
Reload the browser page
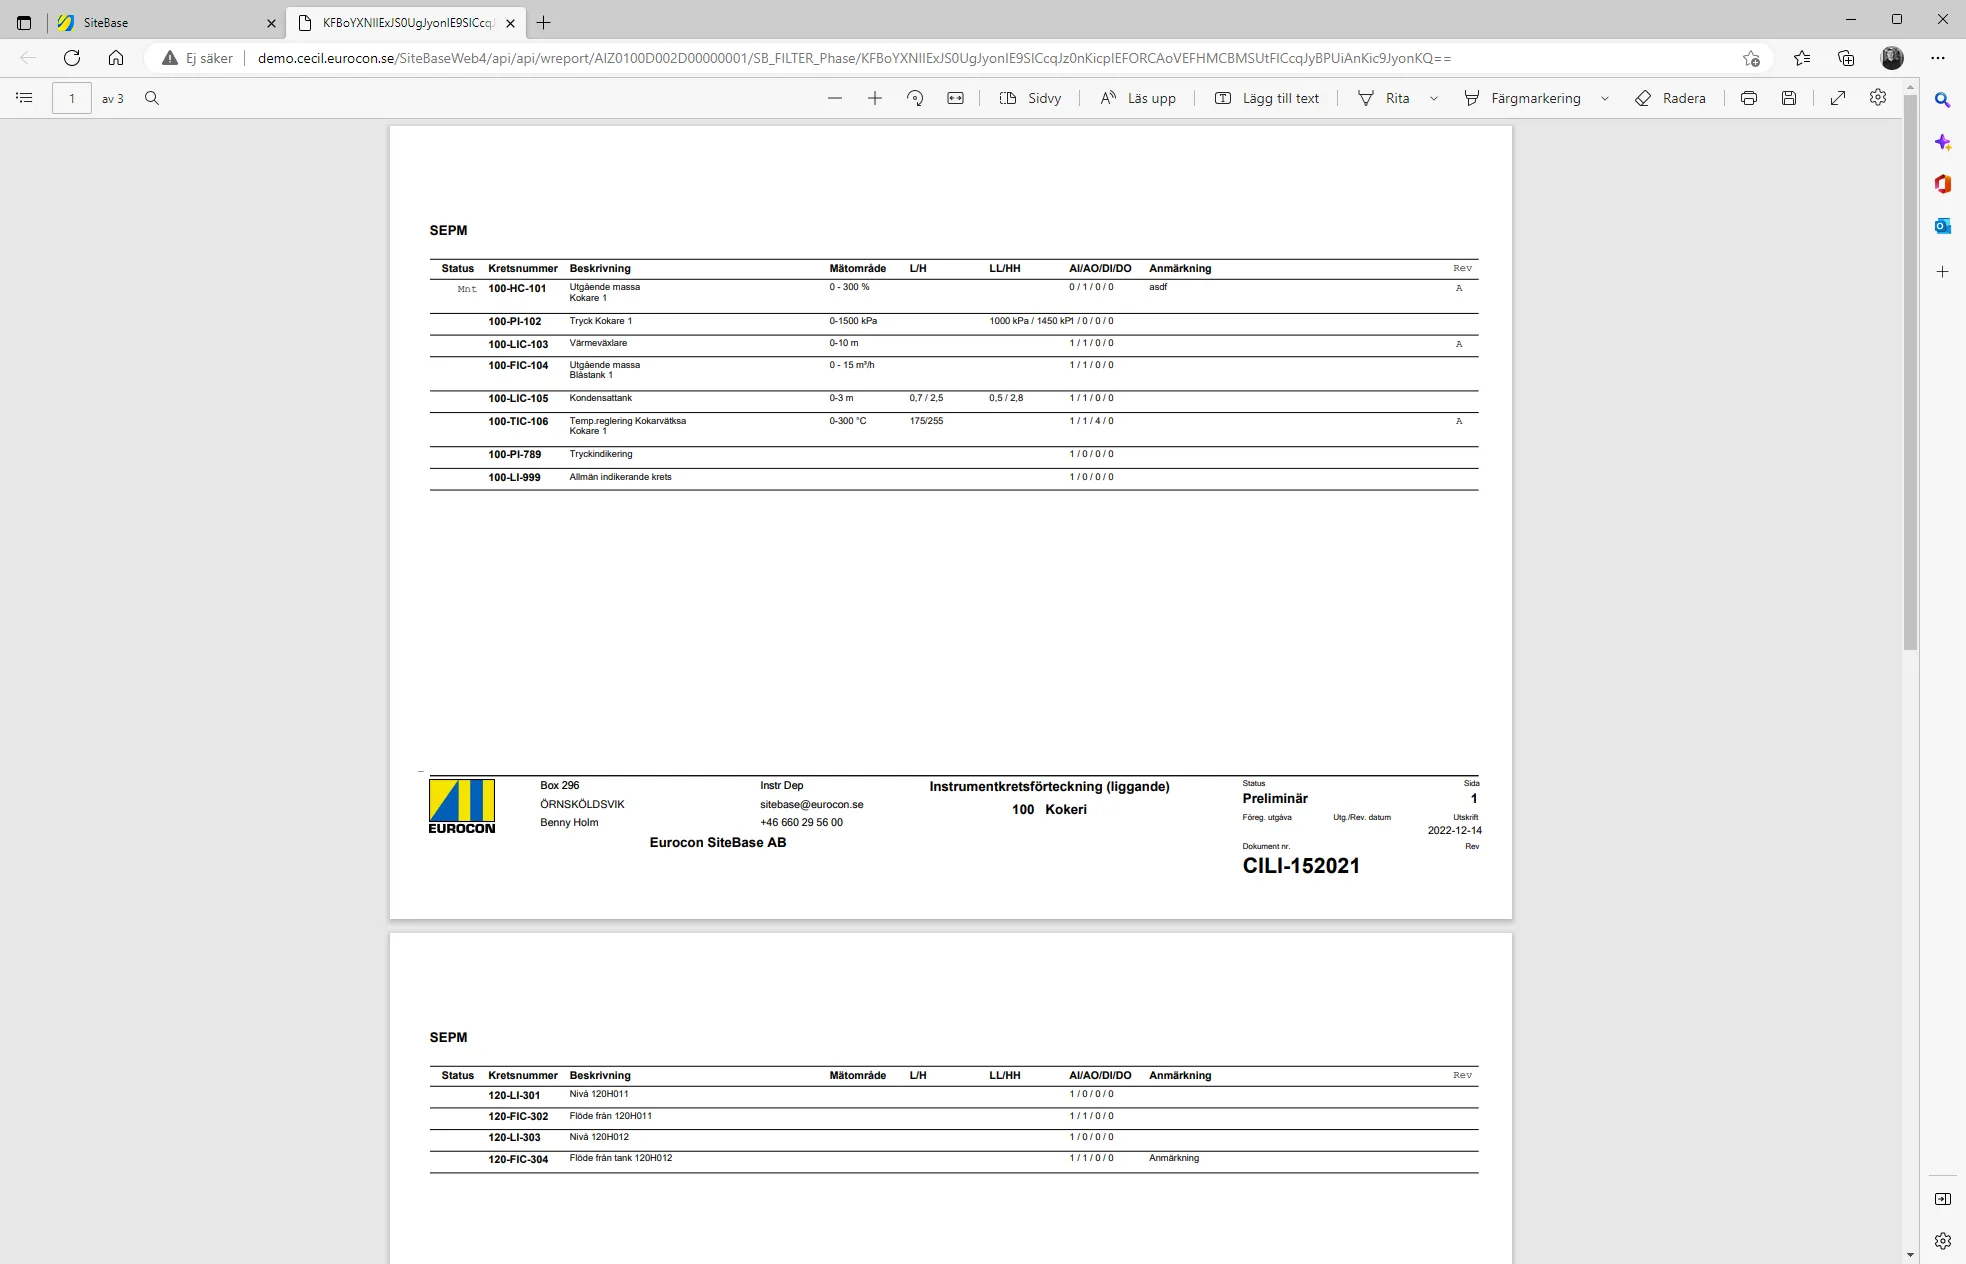point(72,58)
